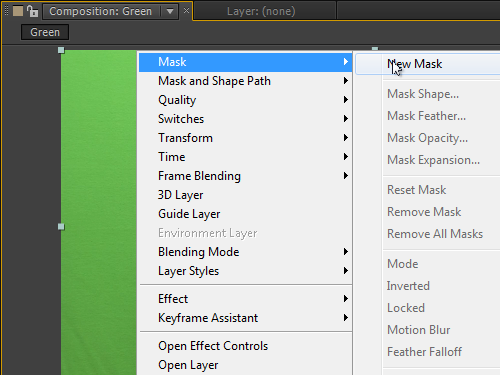Toggle the 3D Layer menu option

(245, 195)
